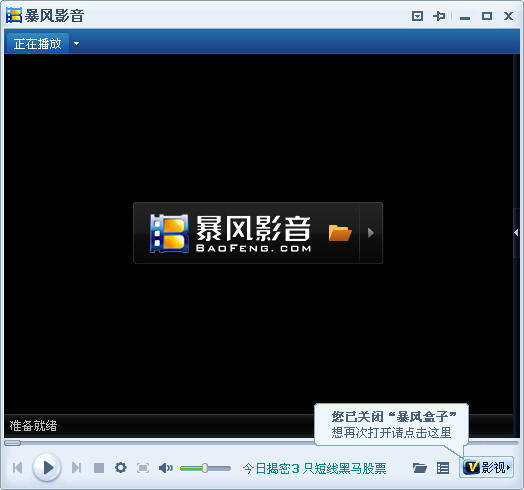Click the 准备就绪 status text

33,426
